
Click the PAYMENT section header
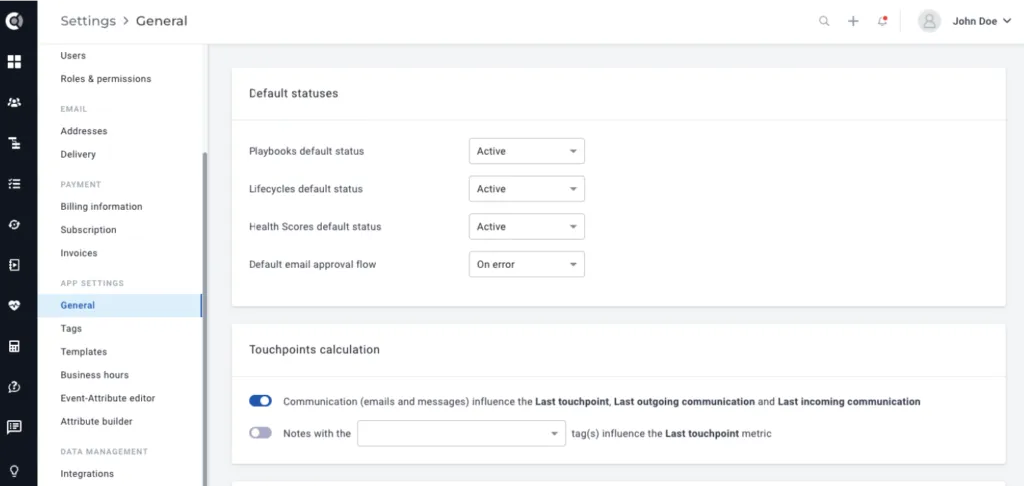tap(81, 185)
